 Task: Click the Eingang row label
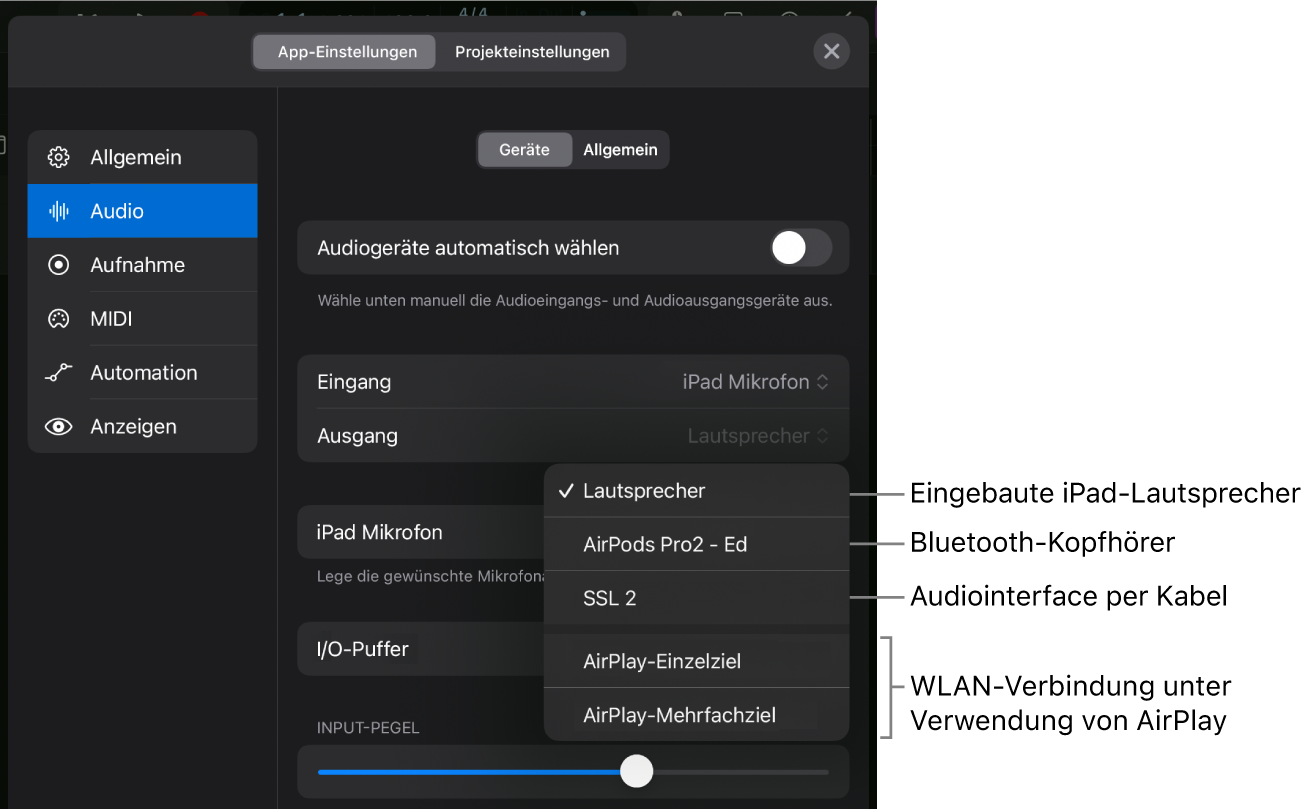point(354,382)
